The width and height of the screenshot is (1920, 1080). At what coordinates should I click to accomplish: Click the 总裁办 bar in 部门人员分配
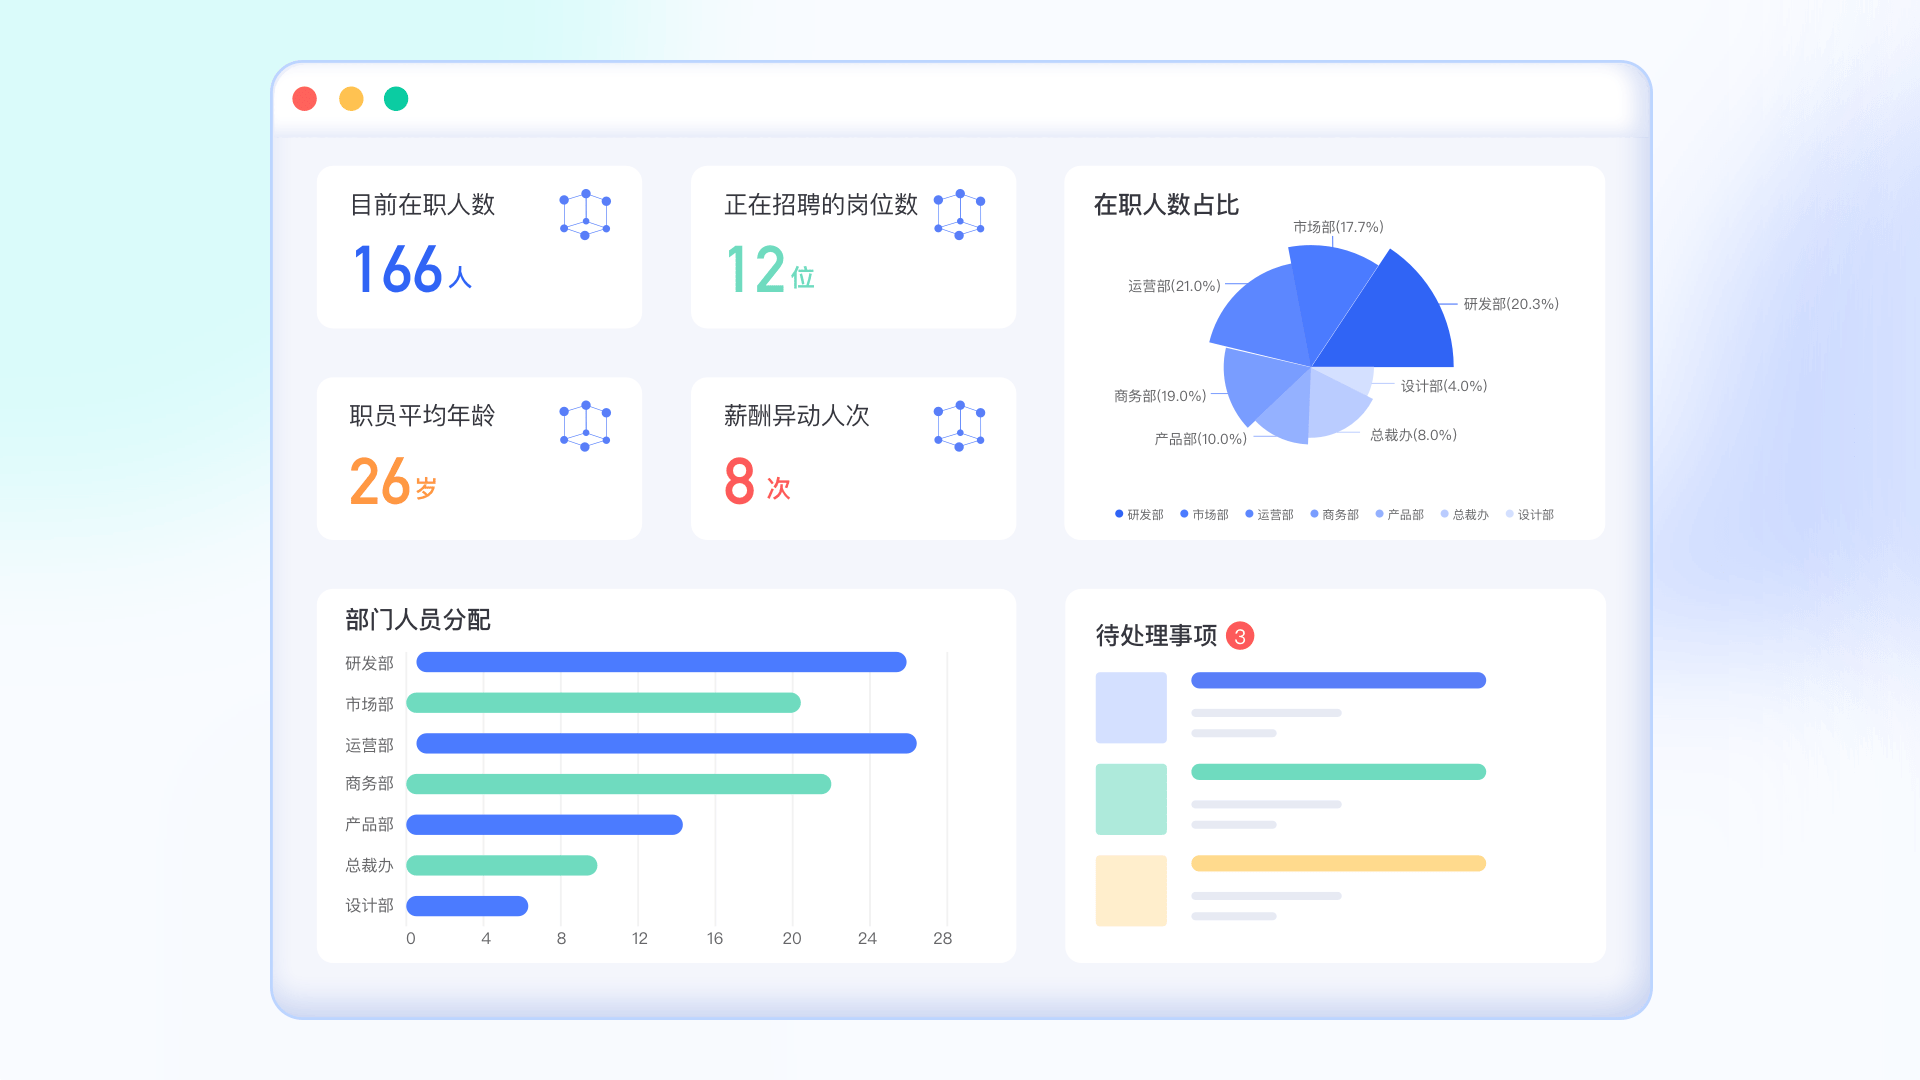point(501,865)
